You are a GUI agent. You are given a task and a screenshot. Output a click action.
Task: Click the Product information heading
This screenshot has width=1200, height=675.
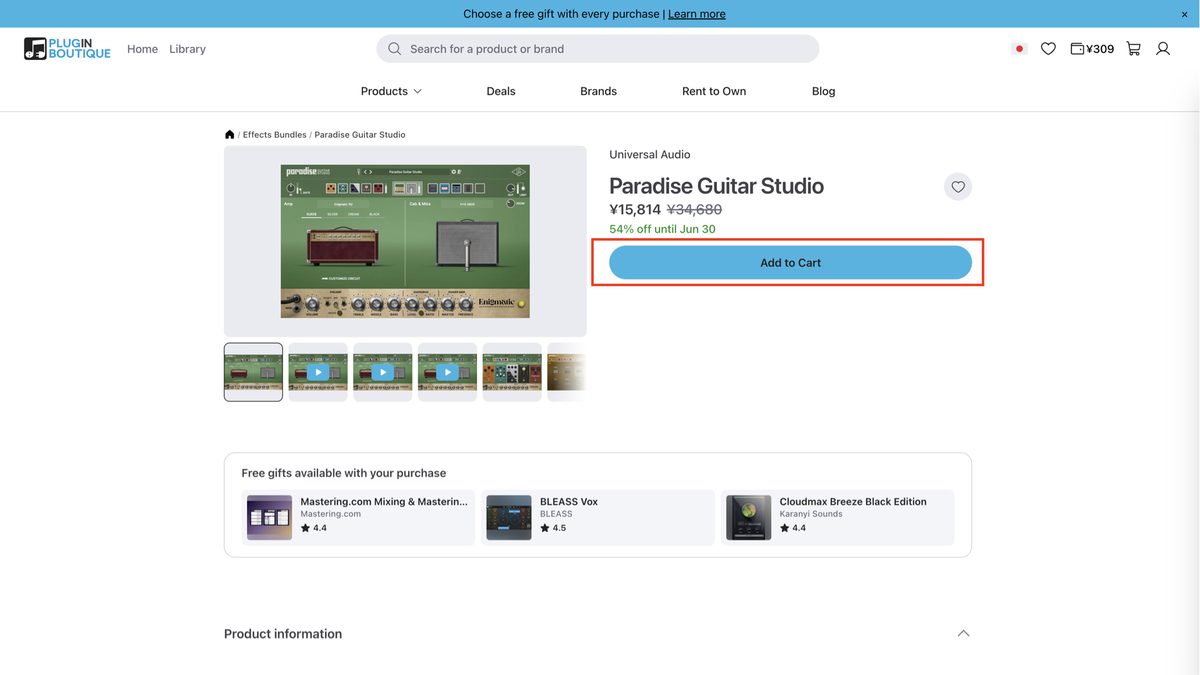(x=283, y=634)
